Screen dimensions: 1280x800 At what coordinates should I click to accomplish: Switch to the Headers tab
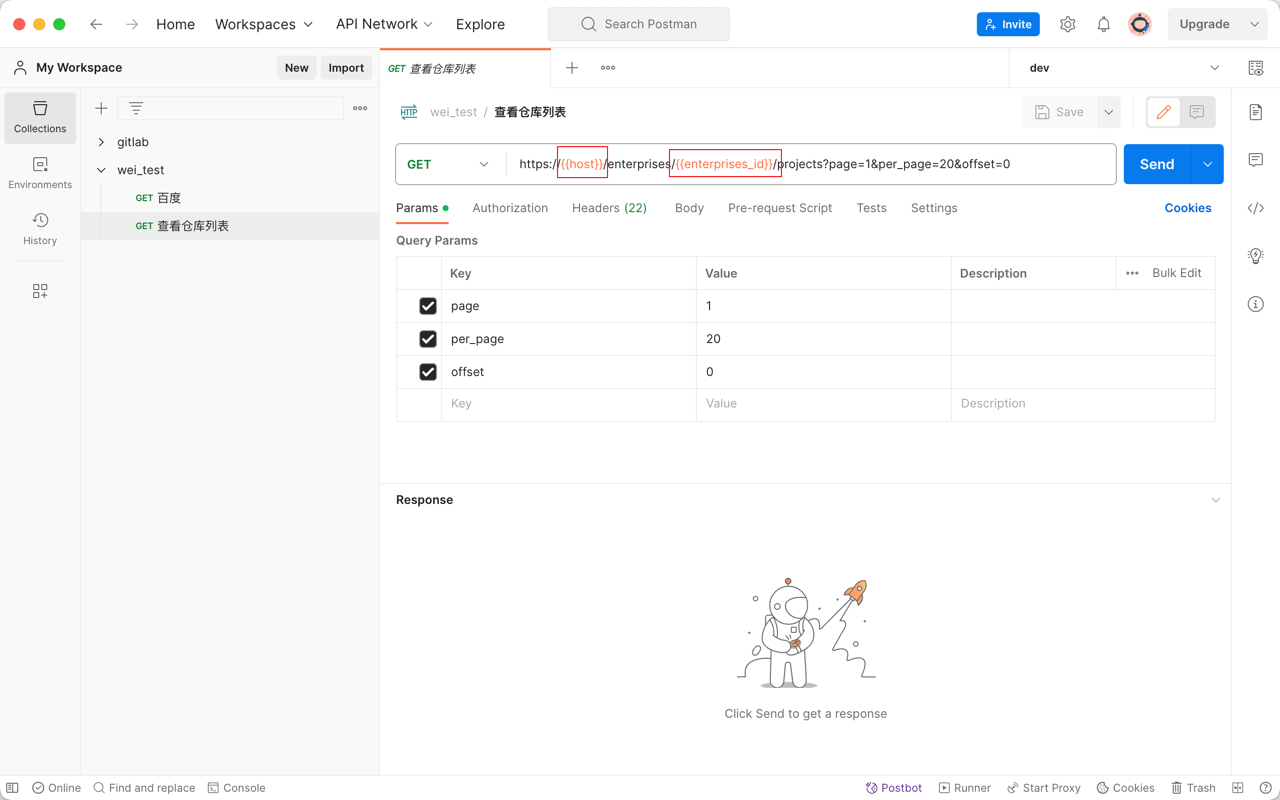click(609, 208)
